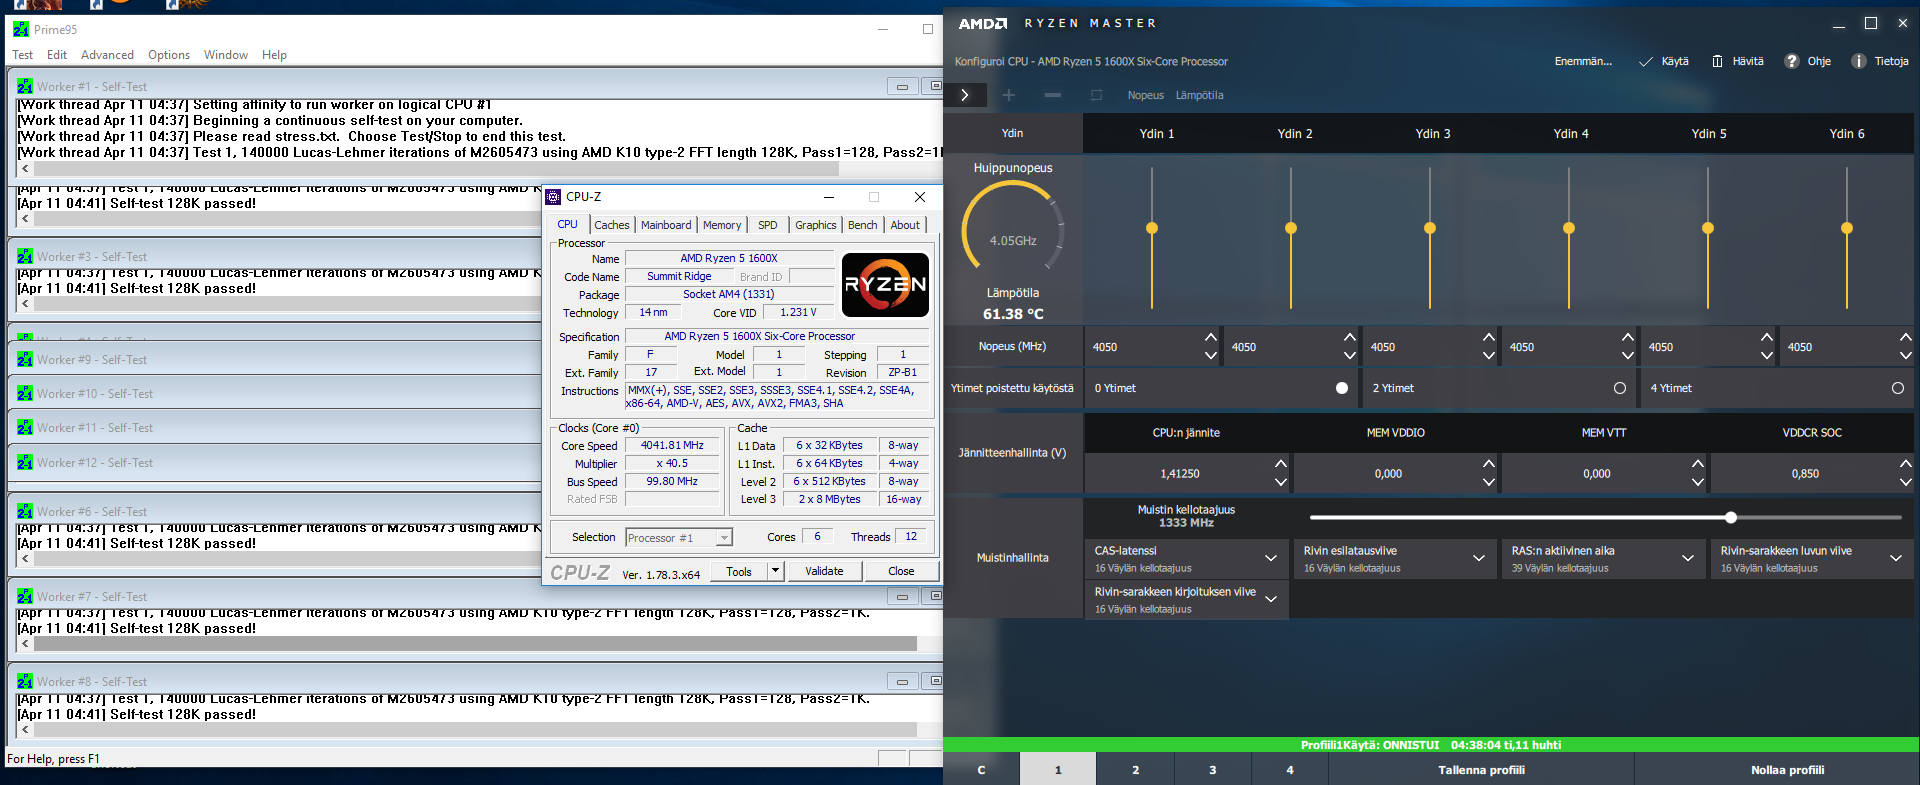Open the Prime95 Options menu
Viewport: 1920px width, 785px height.
click(x=169, y=55)
